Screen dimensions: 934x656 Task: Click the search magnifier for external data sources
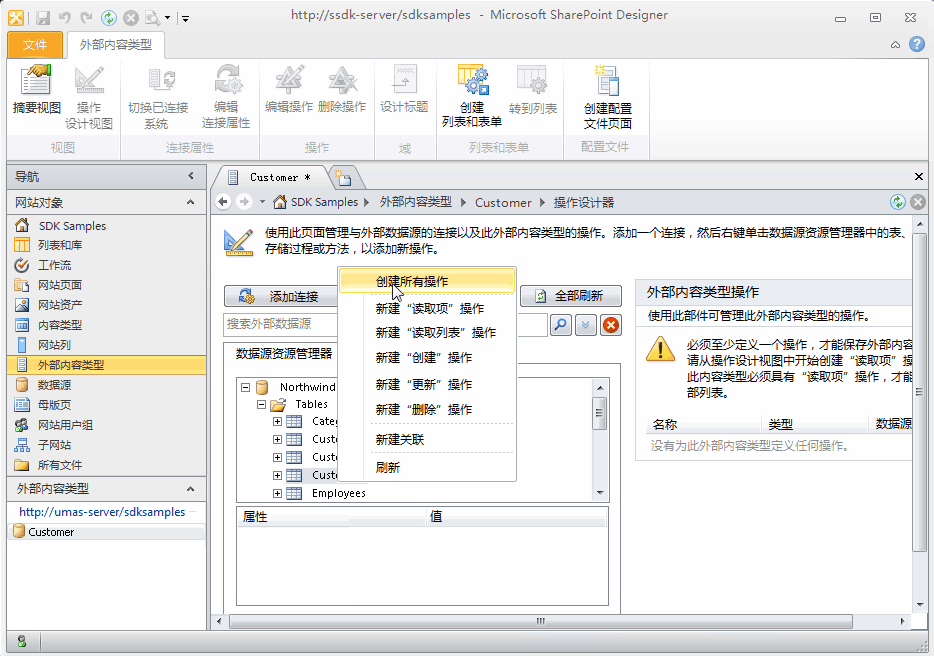click(x=560, y=325)
